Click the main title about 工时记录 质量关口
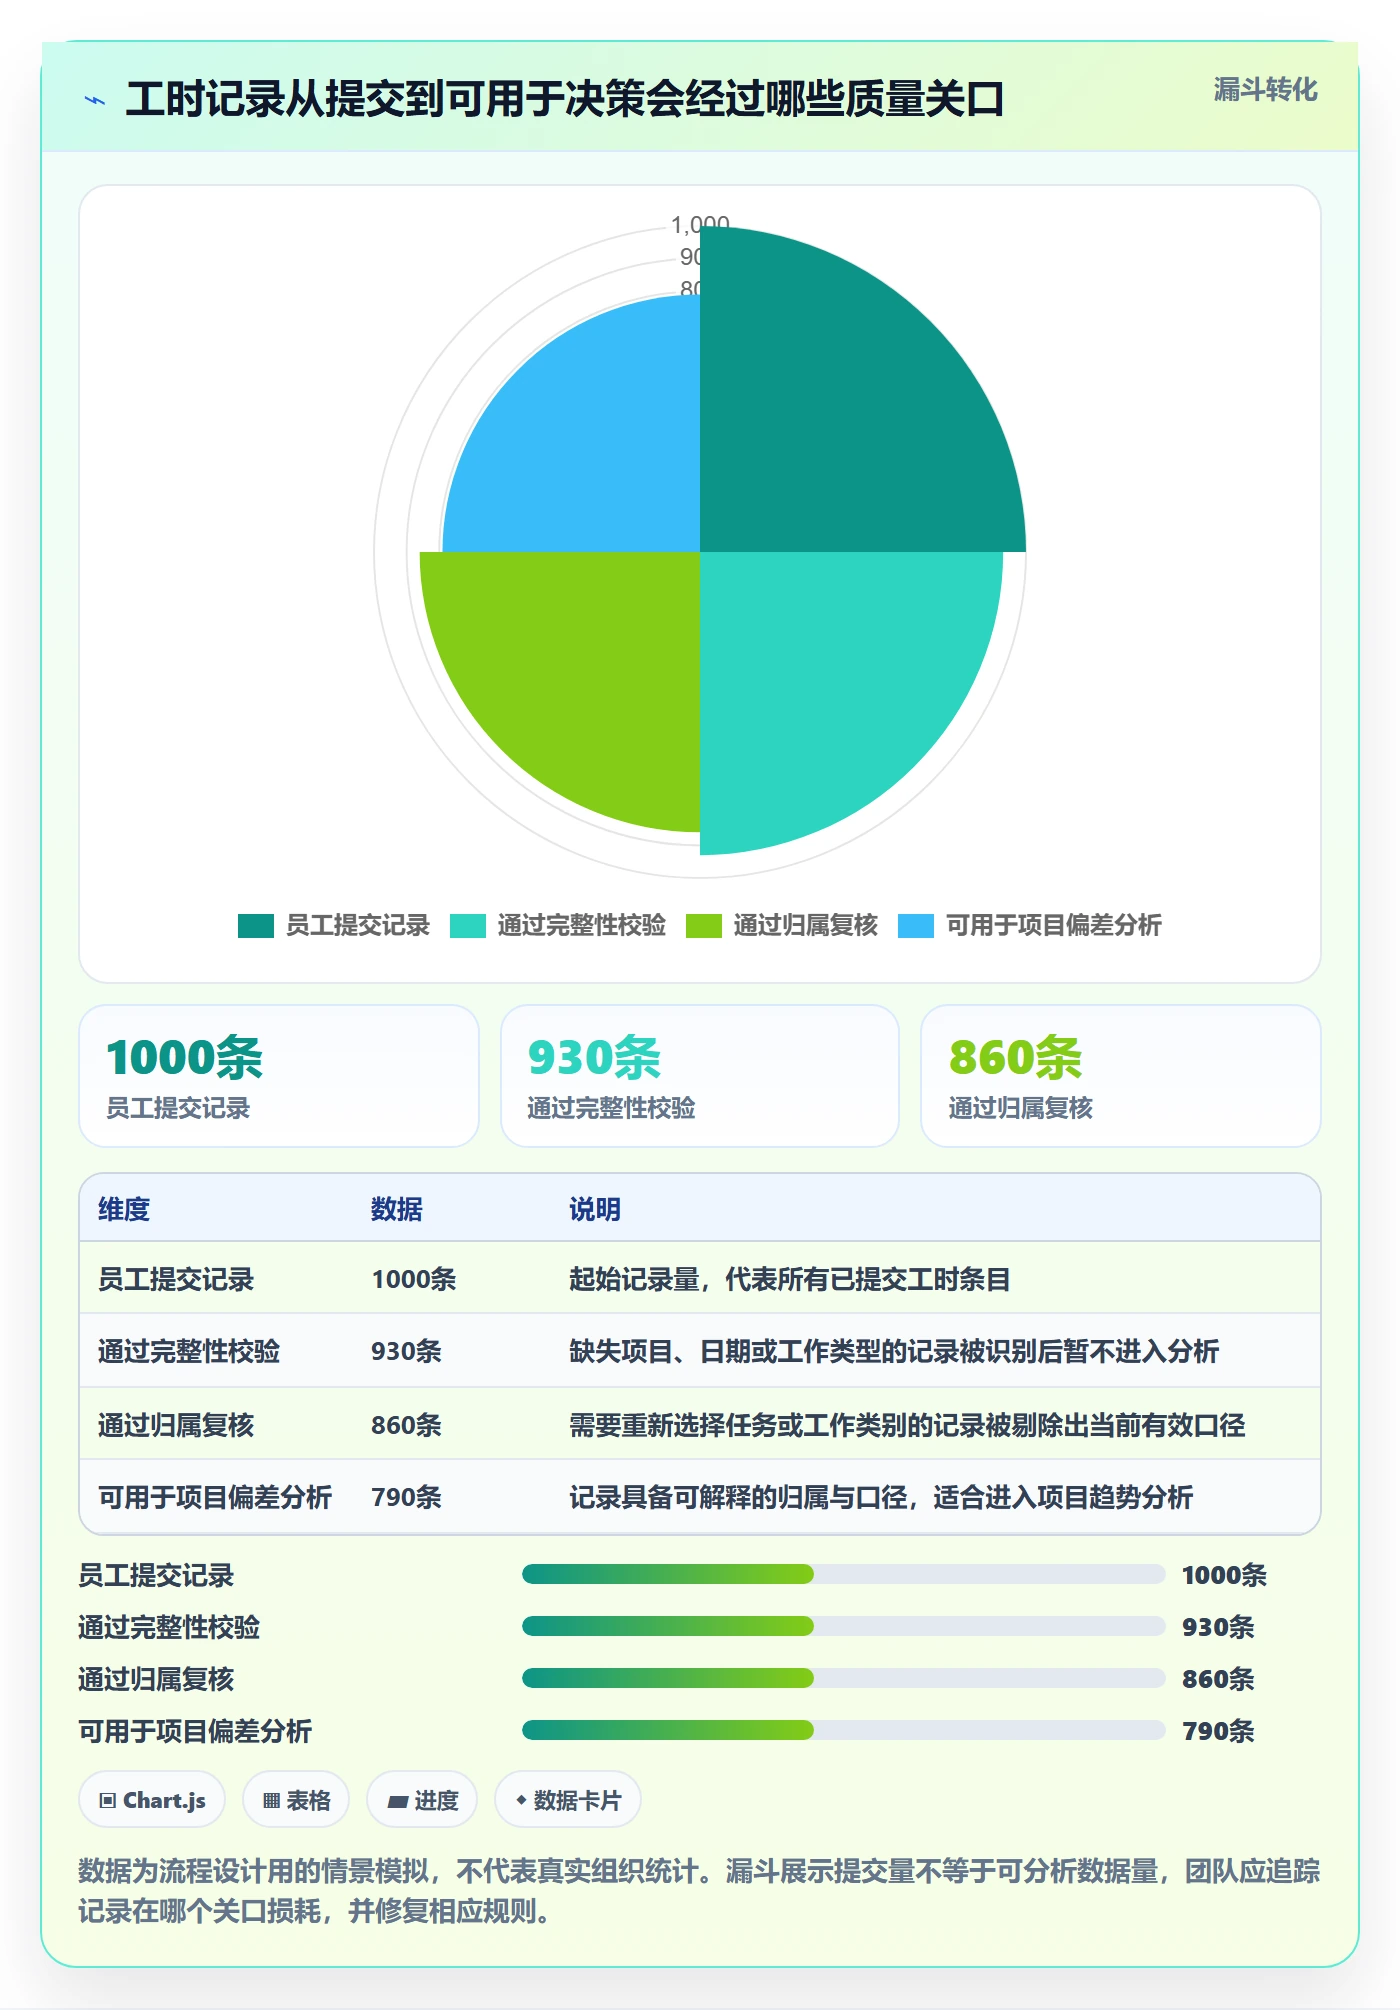The height and width of the screenshot is (2010, 1400). [565, 100]
